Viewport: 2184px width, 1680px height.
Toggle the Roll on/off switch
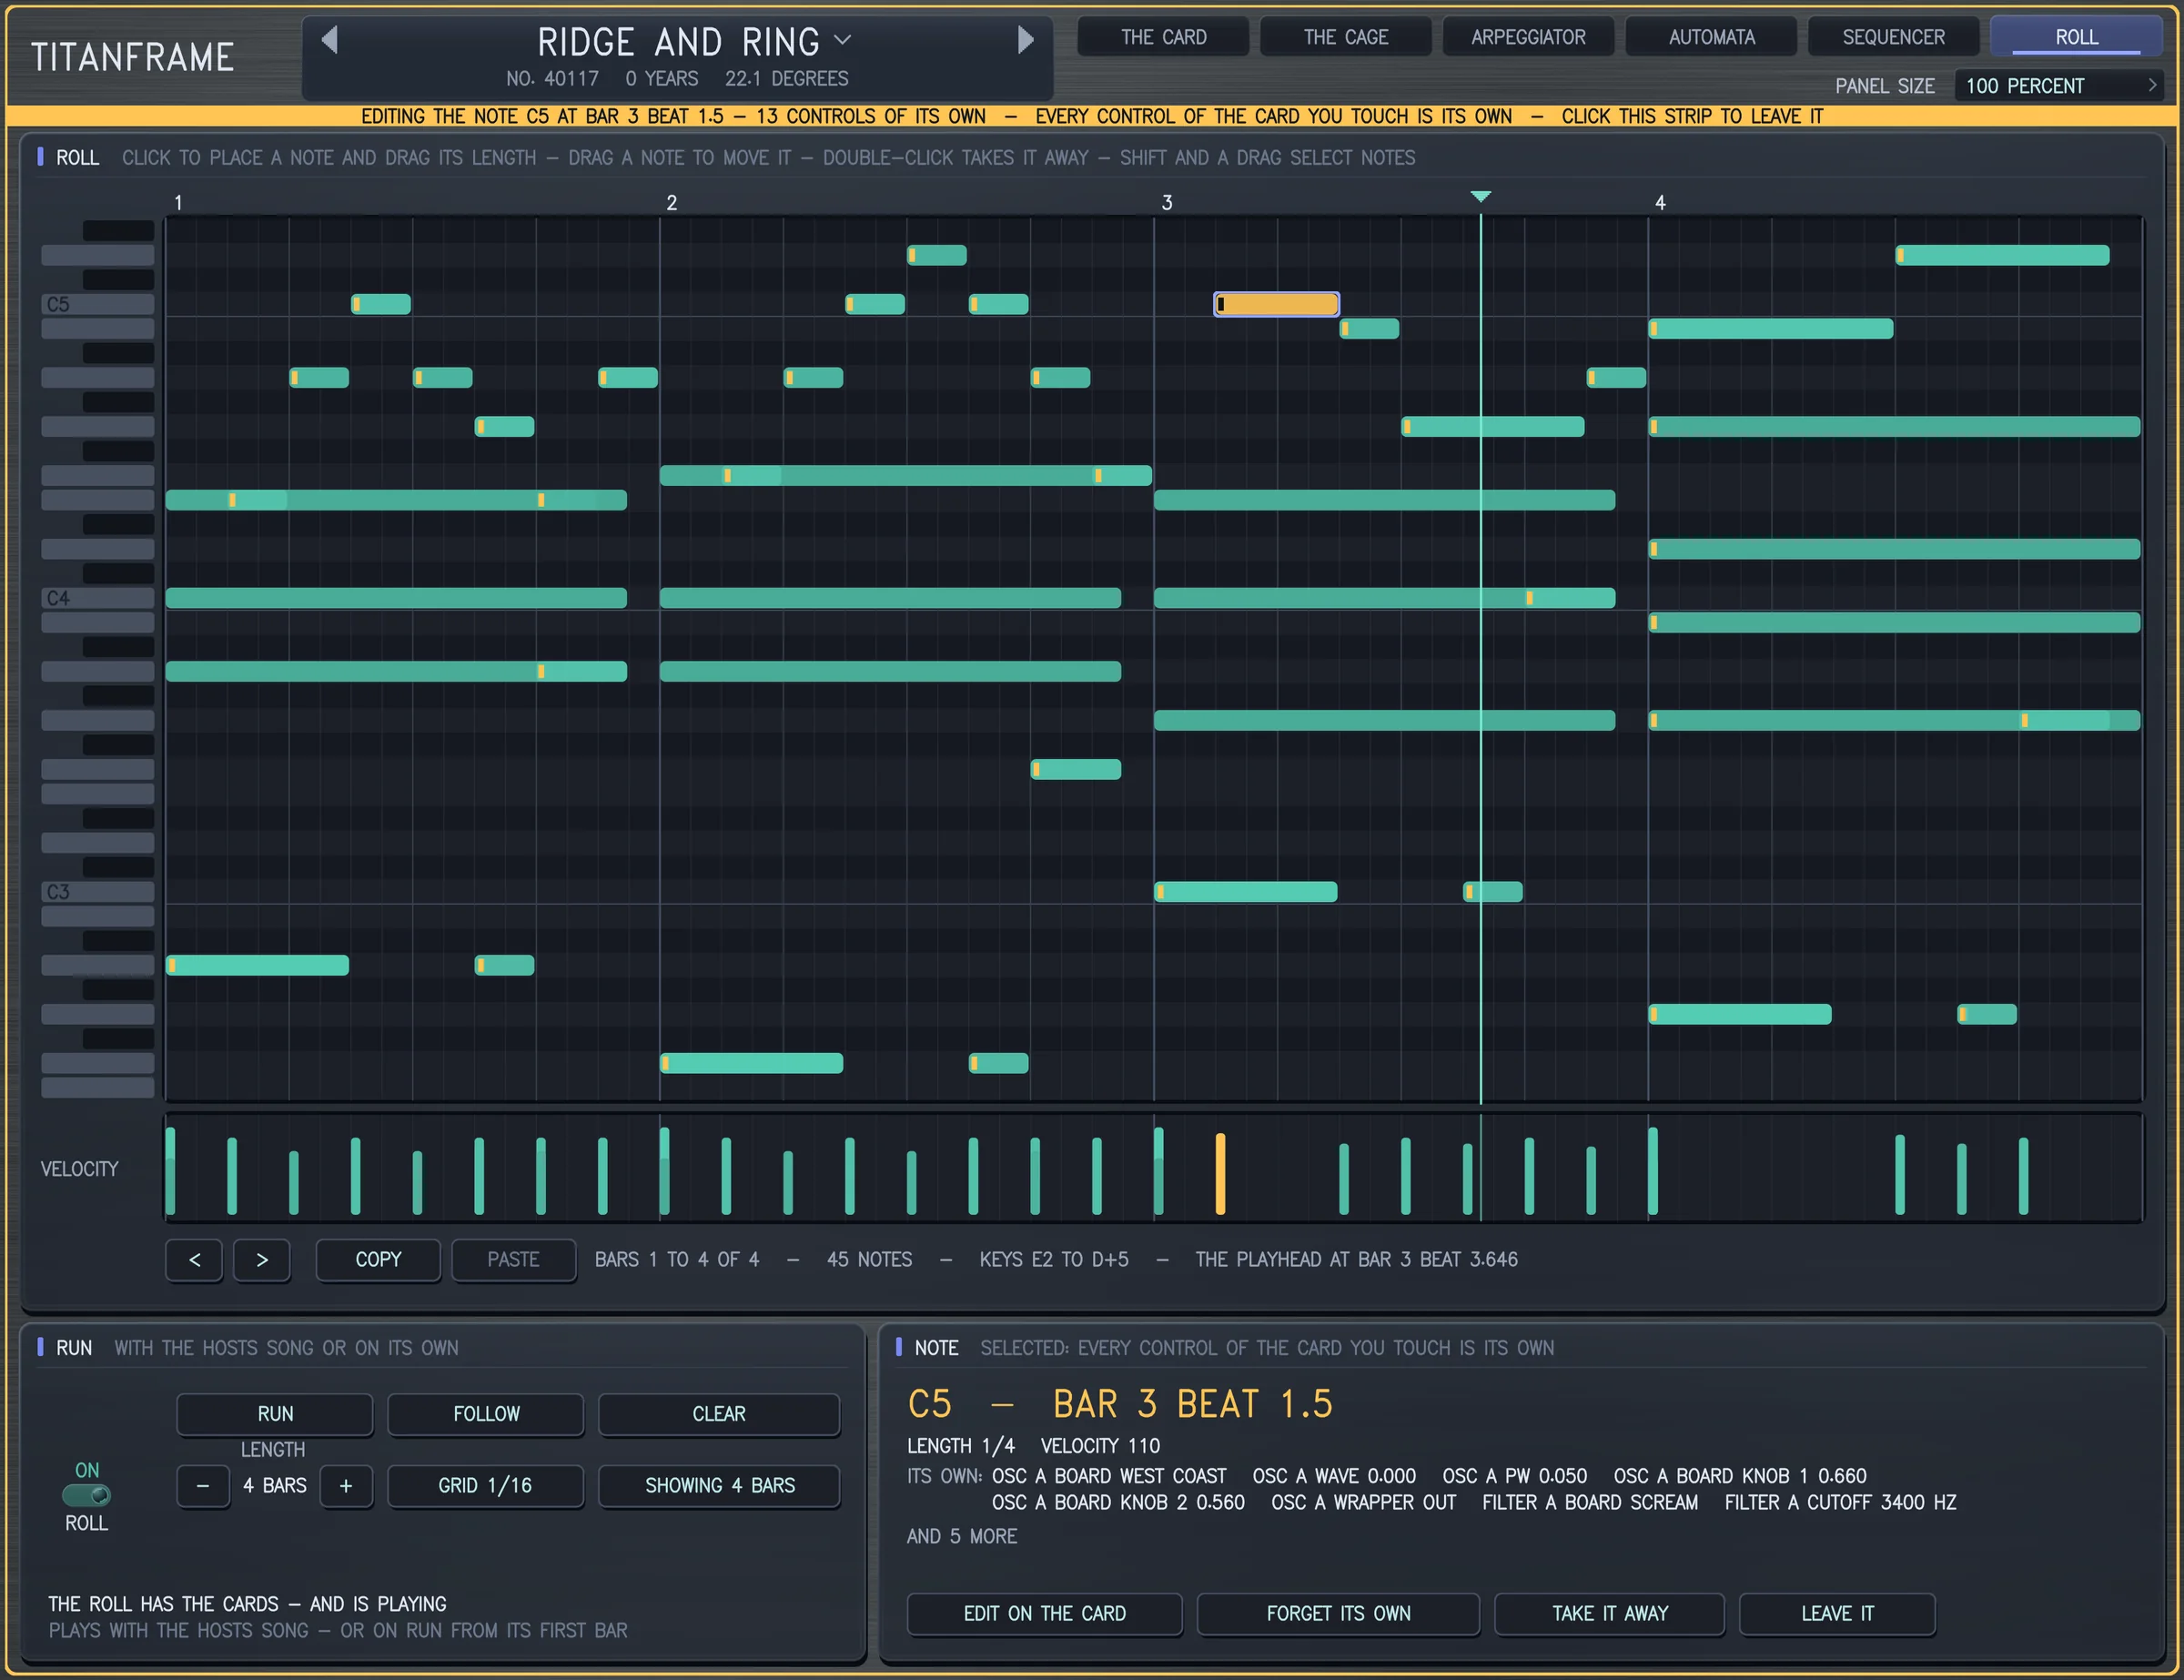click(x=87, y=1496)
